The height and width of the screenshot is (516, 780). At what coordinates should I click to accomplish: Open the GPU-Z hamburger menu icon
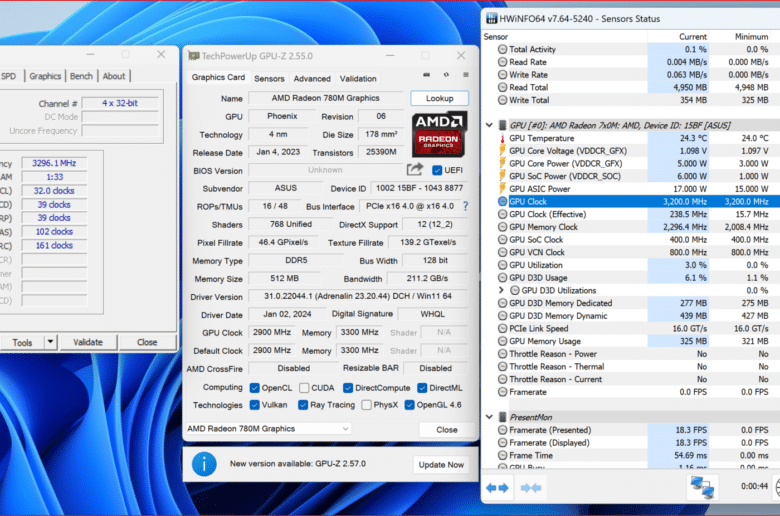[x=466, y=75]
